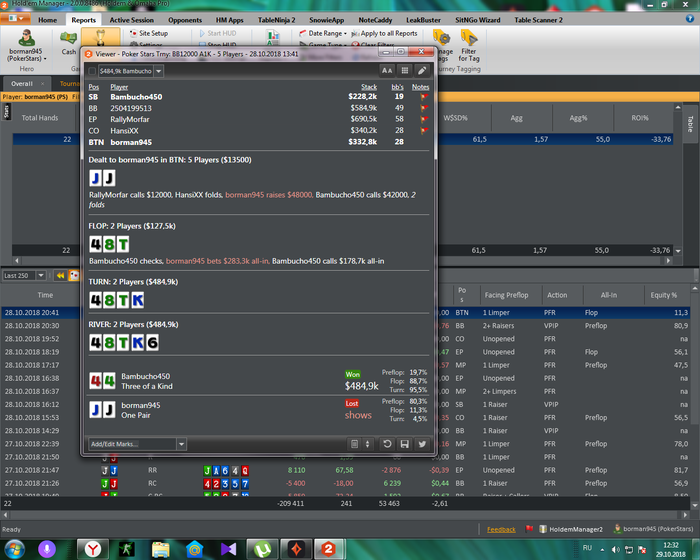Image resolution: width=700 pixels, height=560 pixels.
Task: Sort by the Facing Preflop column header
Action: 506,295
